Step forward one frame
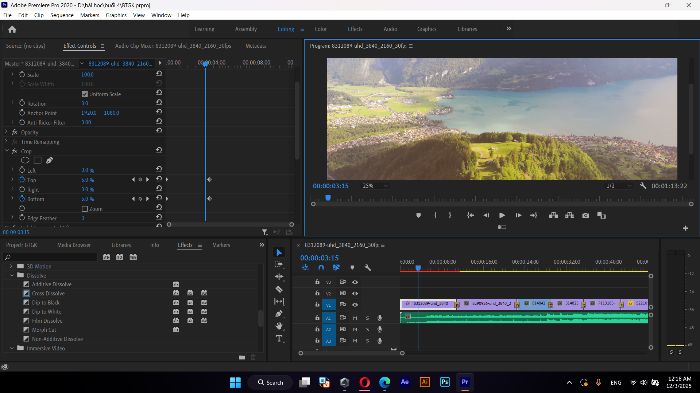This screenshot has height=393, width=700. click(x=518, y=215)
